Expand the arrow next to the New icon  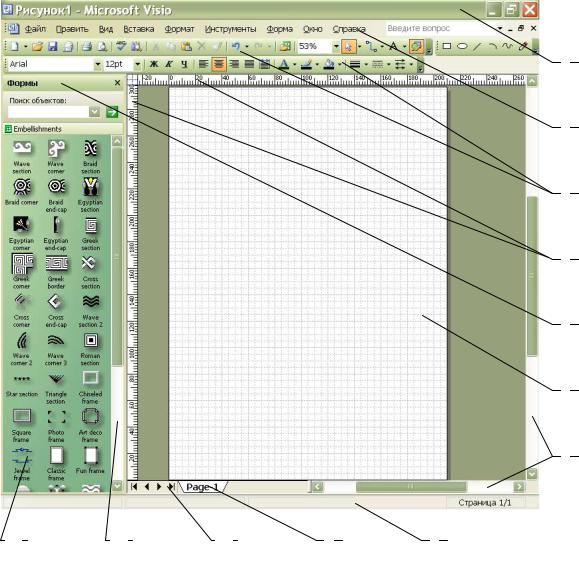[x=25, y=47]
